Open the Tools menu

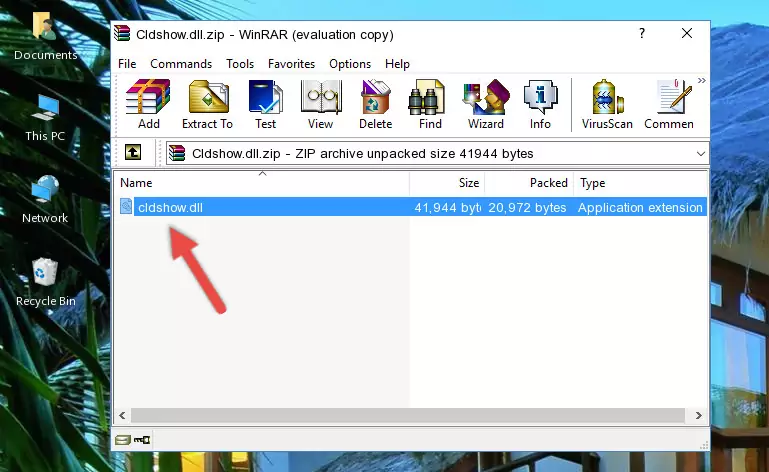(240, 64)
